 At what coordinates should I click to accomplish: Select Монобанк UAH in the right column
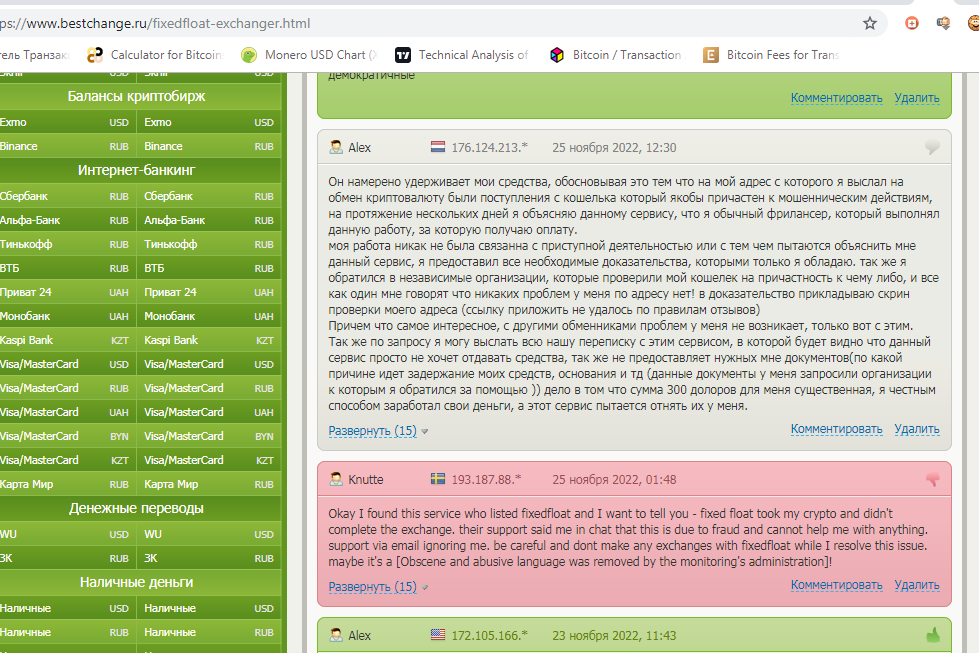[209, 317]
